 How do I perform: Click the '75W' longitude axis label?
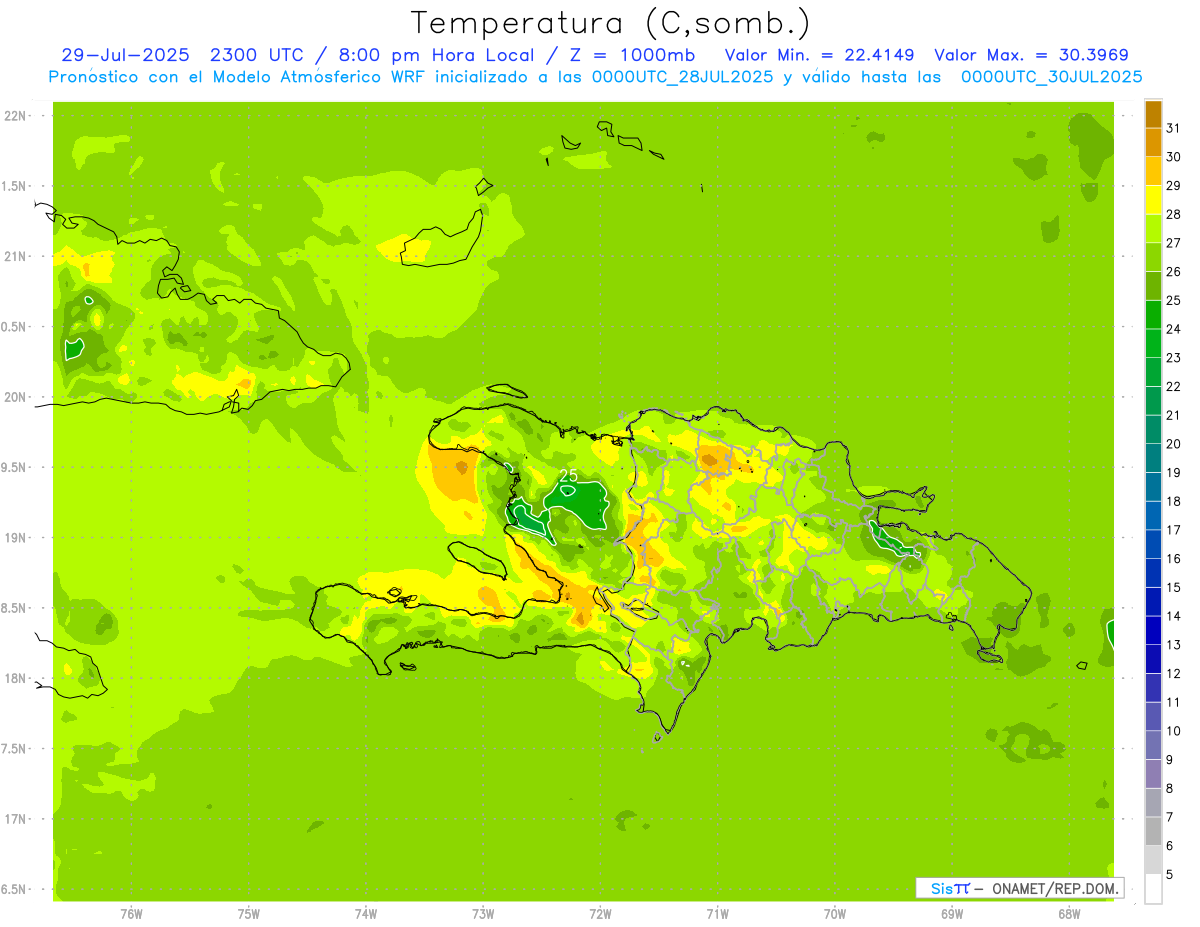tap(249, 914)
